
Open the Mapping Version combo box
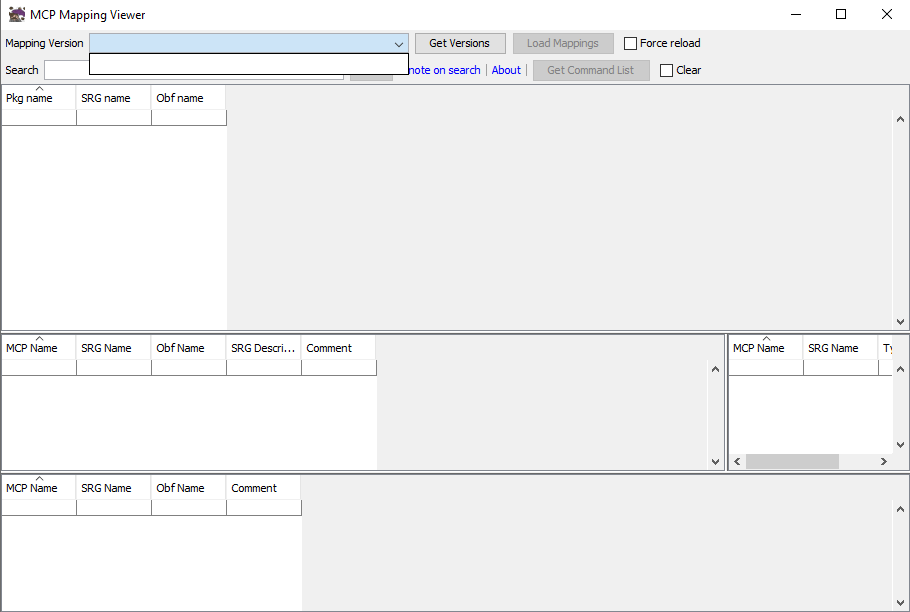pyautogui.click(x=248, y=44)
